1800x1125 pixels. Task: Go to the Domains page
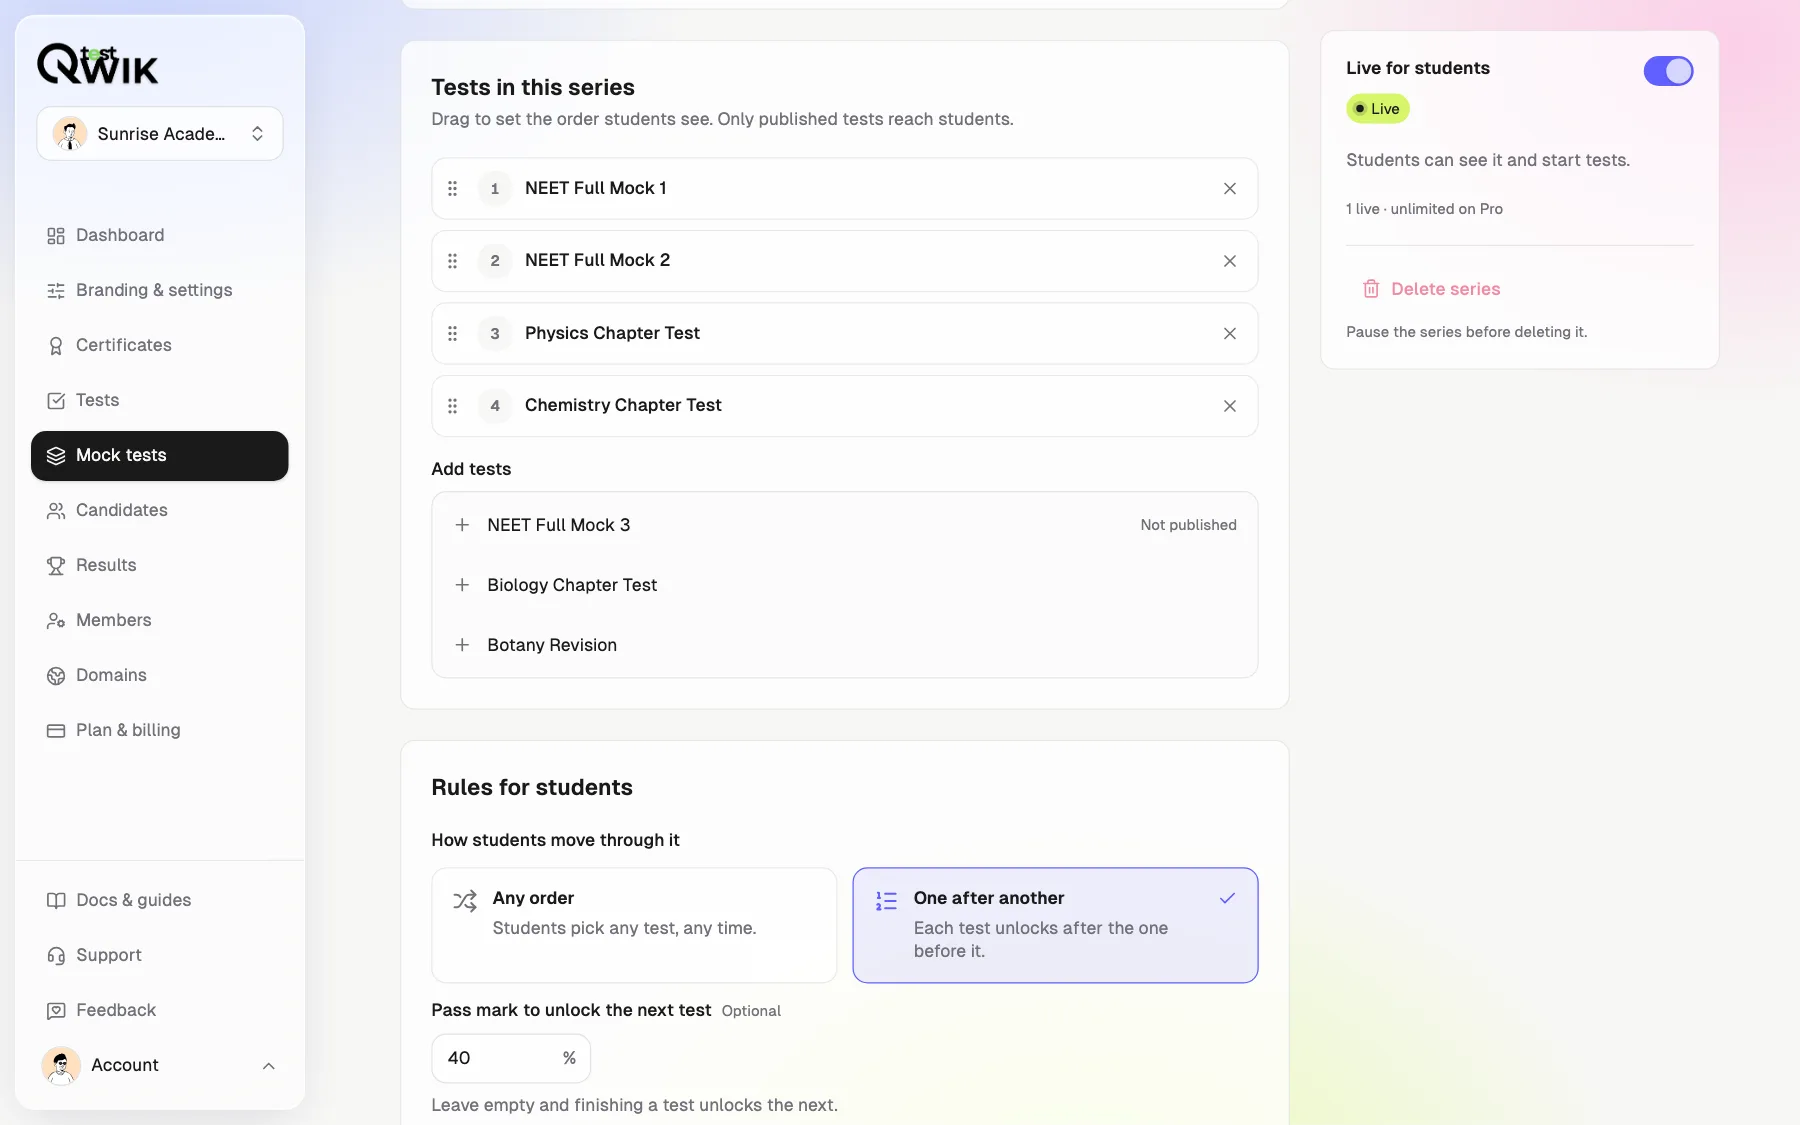pos(160,676)
